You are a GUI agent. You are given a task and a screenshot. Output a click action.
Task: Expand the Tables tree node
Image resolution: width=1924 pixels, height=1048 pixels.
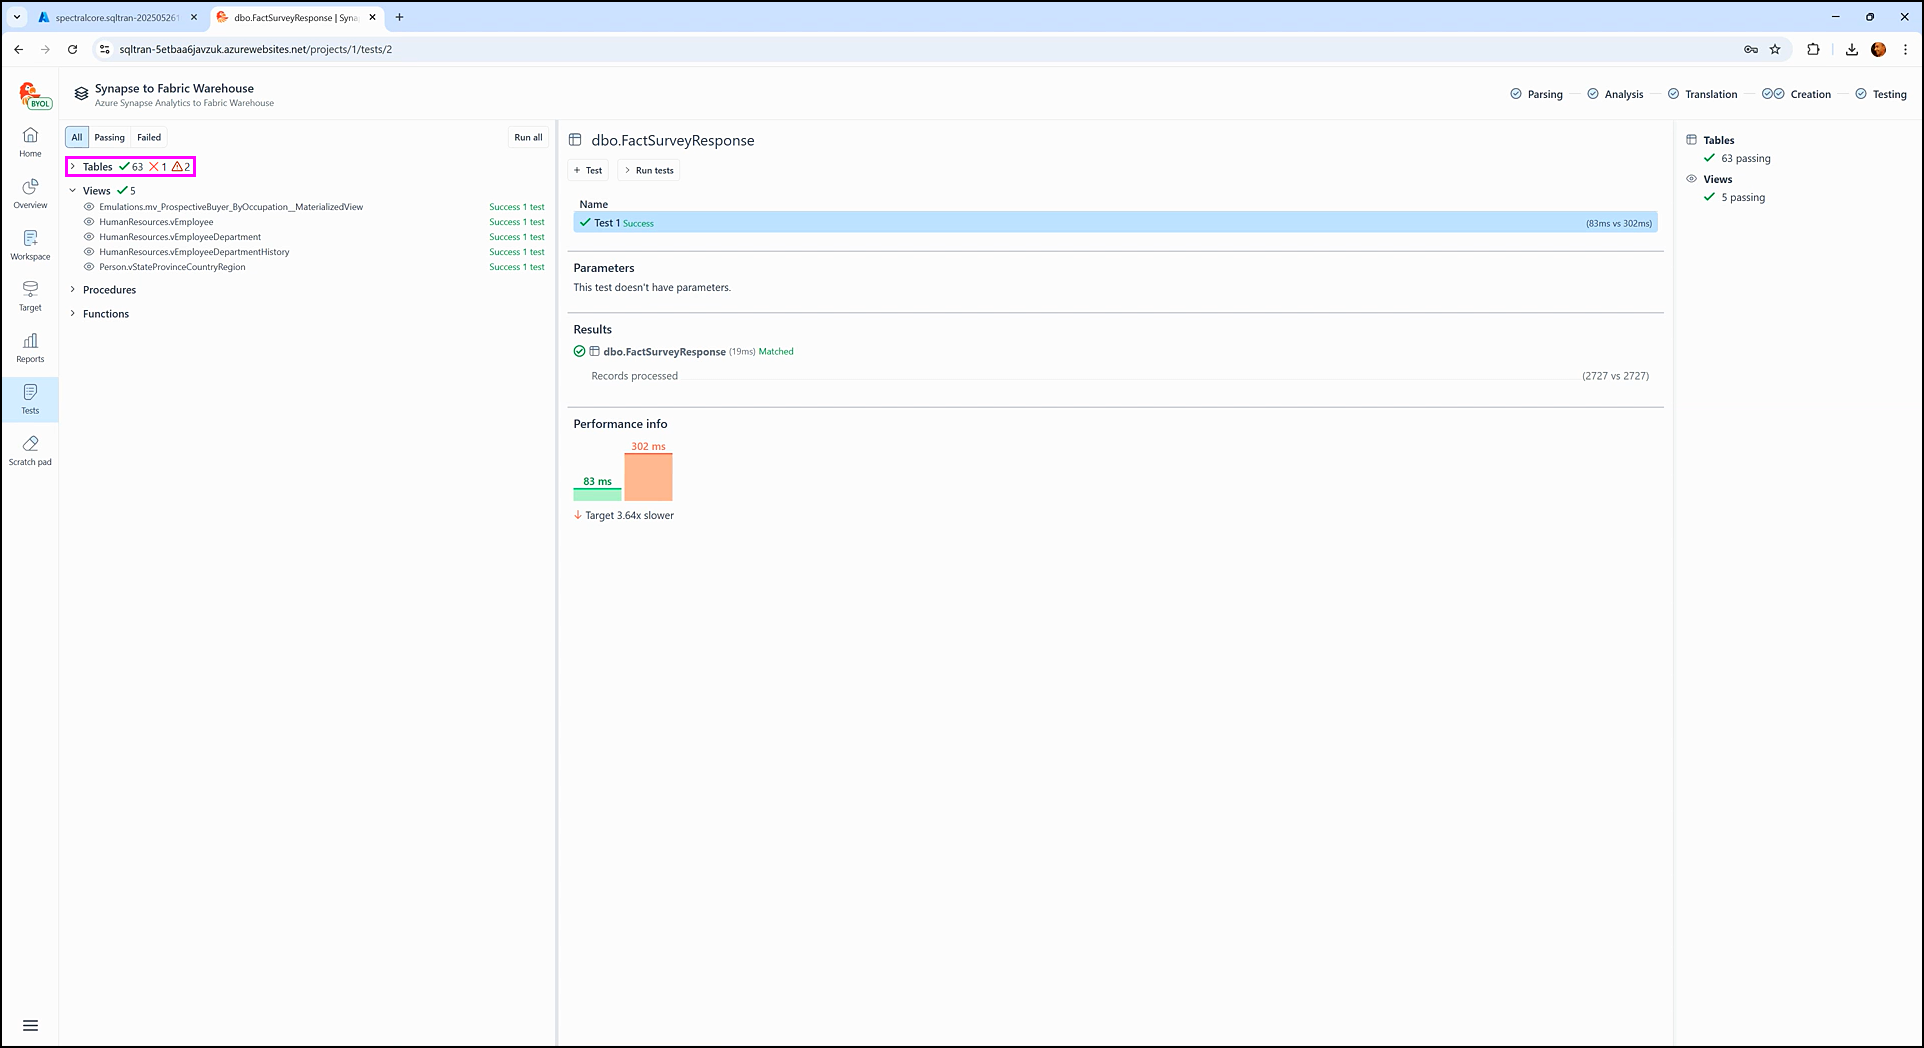(73, 167)
